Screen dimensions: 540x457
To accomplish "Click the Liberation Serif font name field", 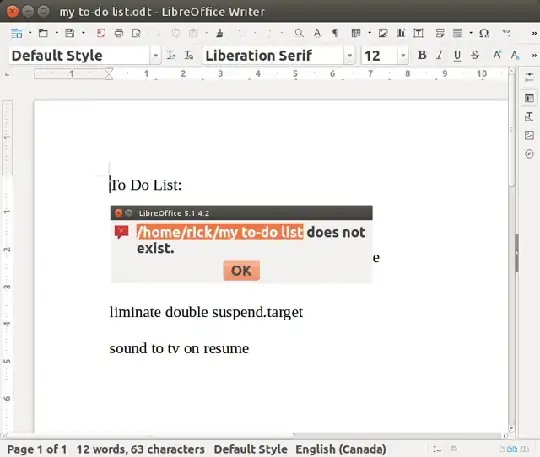I will [273, 55].
